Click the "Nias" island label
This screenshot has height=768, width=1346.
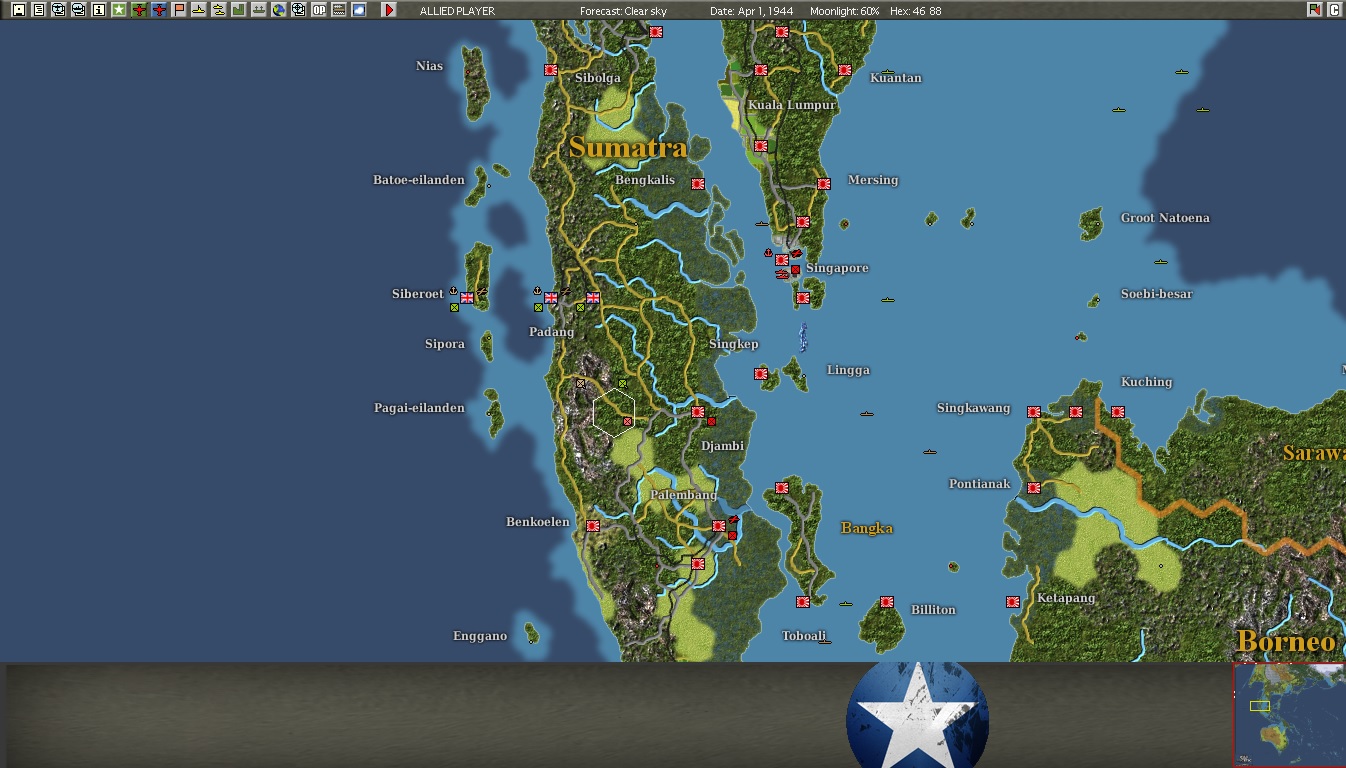pos(429,66)
